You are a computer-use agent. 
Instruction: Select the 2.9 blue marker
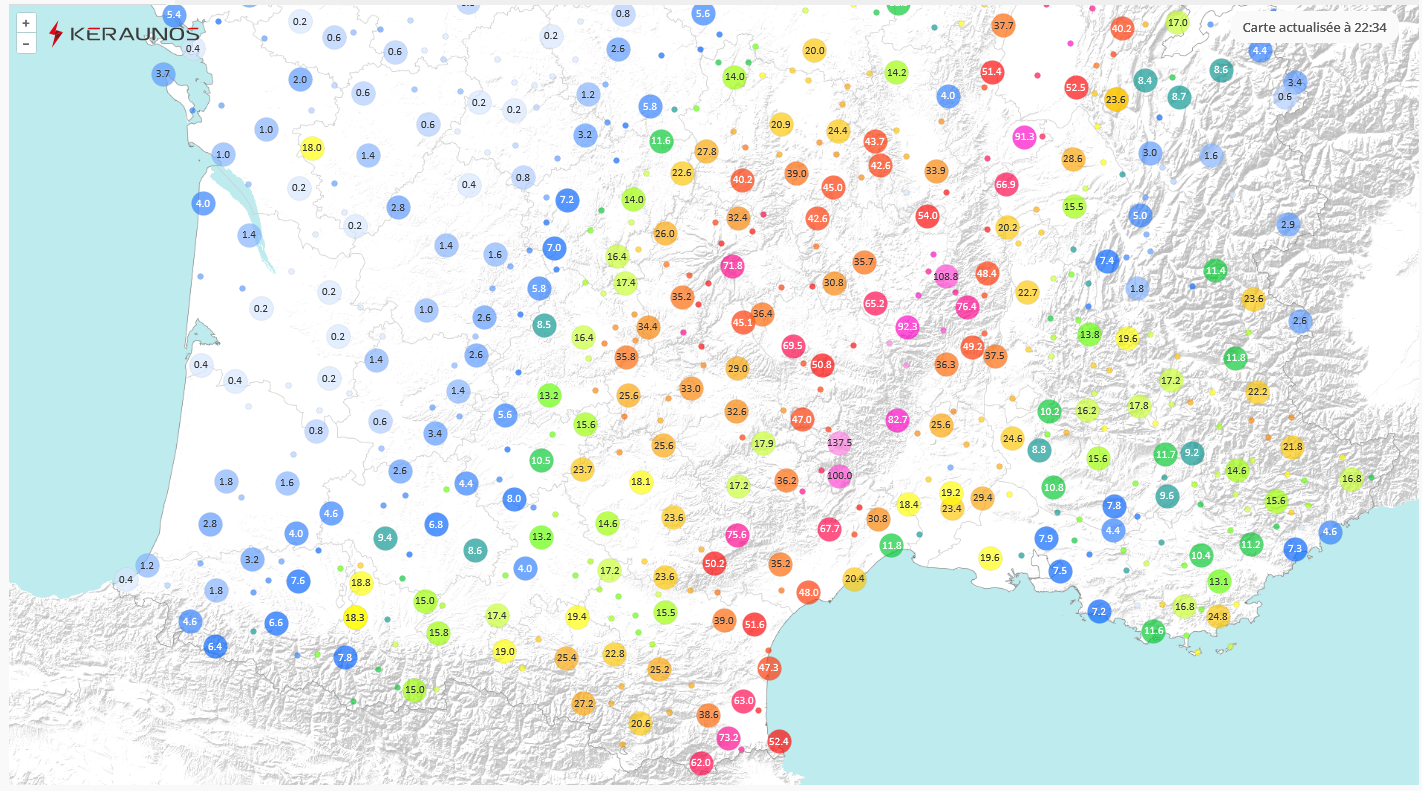[1288, 224]
